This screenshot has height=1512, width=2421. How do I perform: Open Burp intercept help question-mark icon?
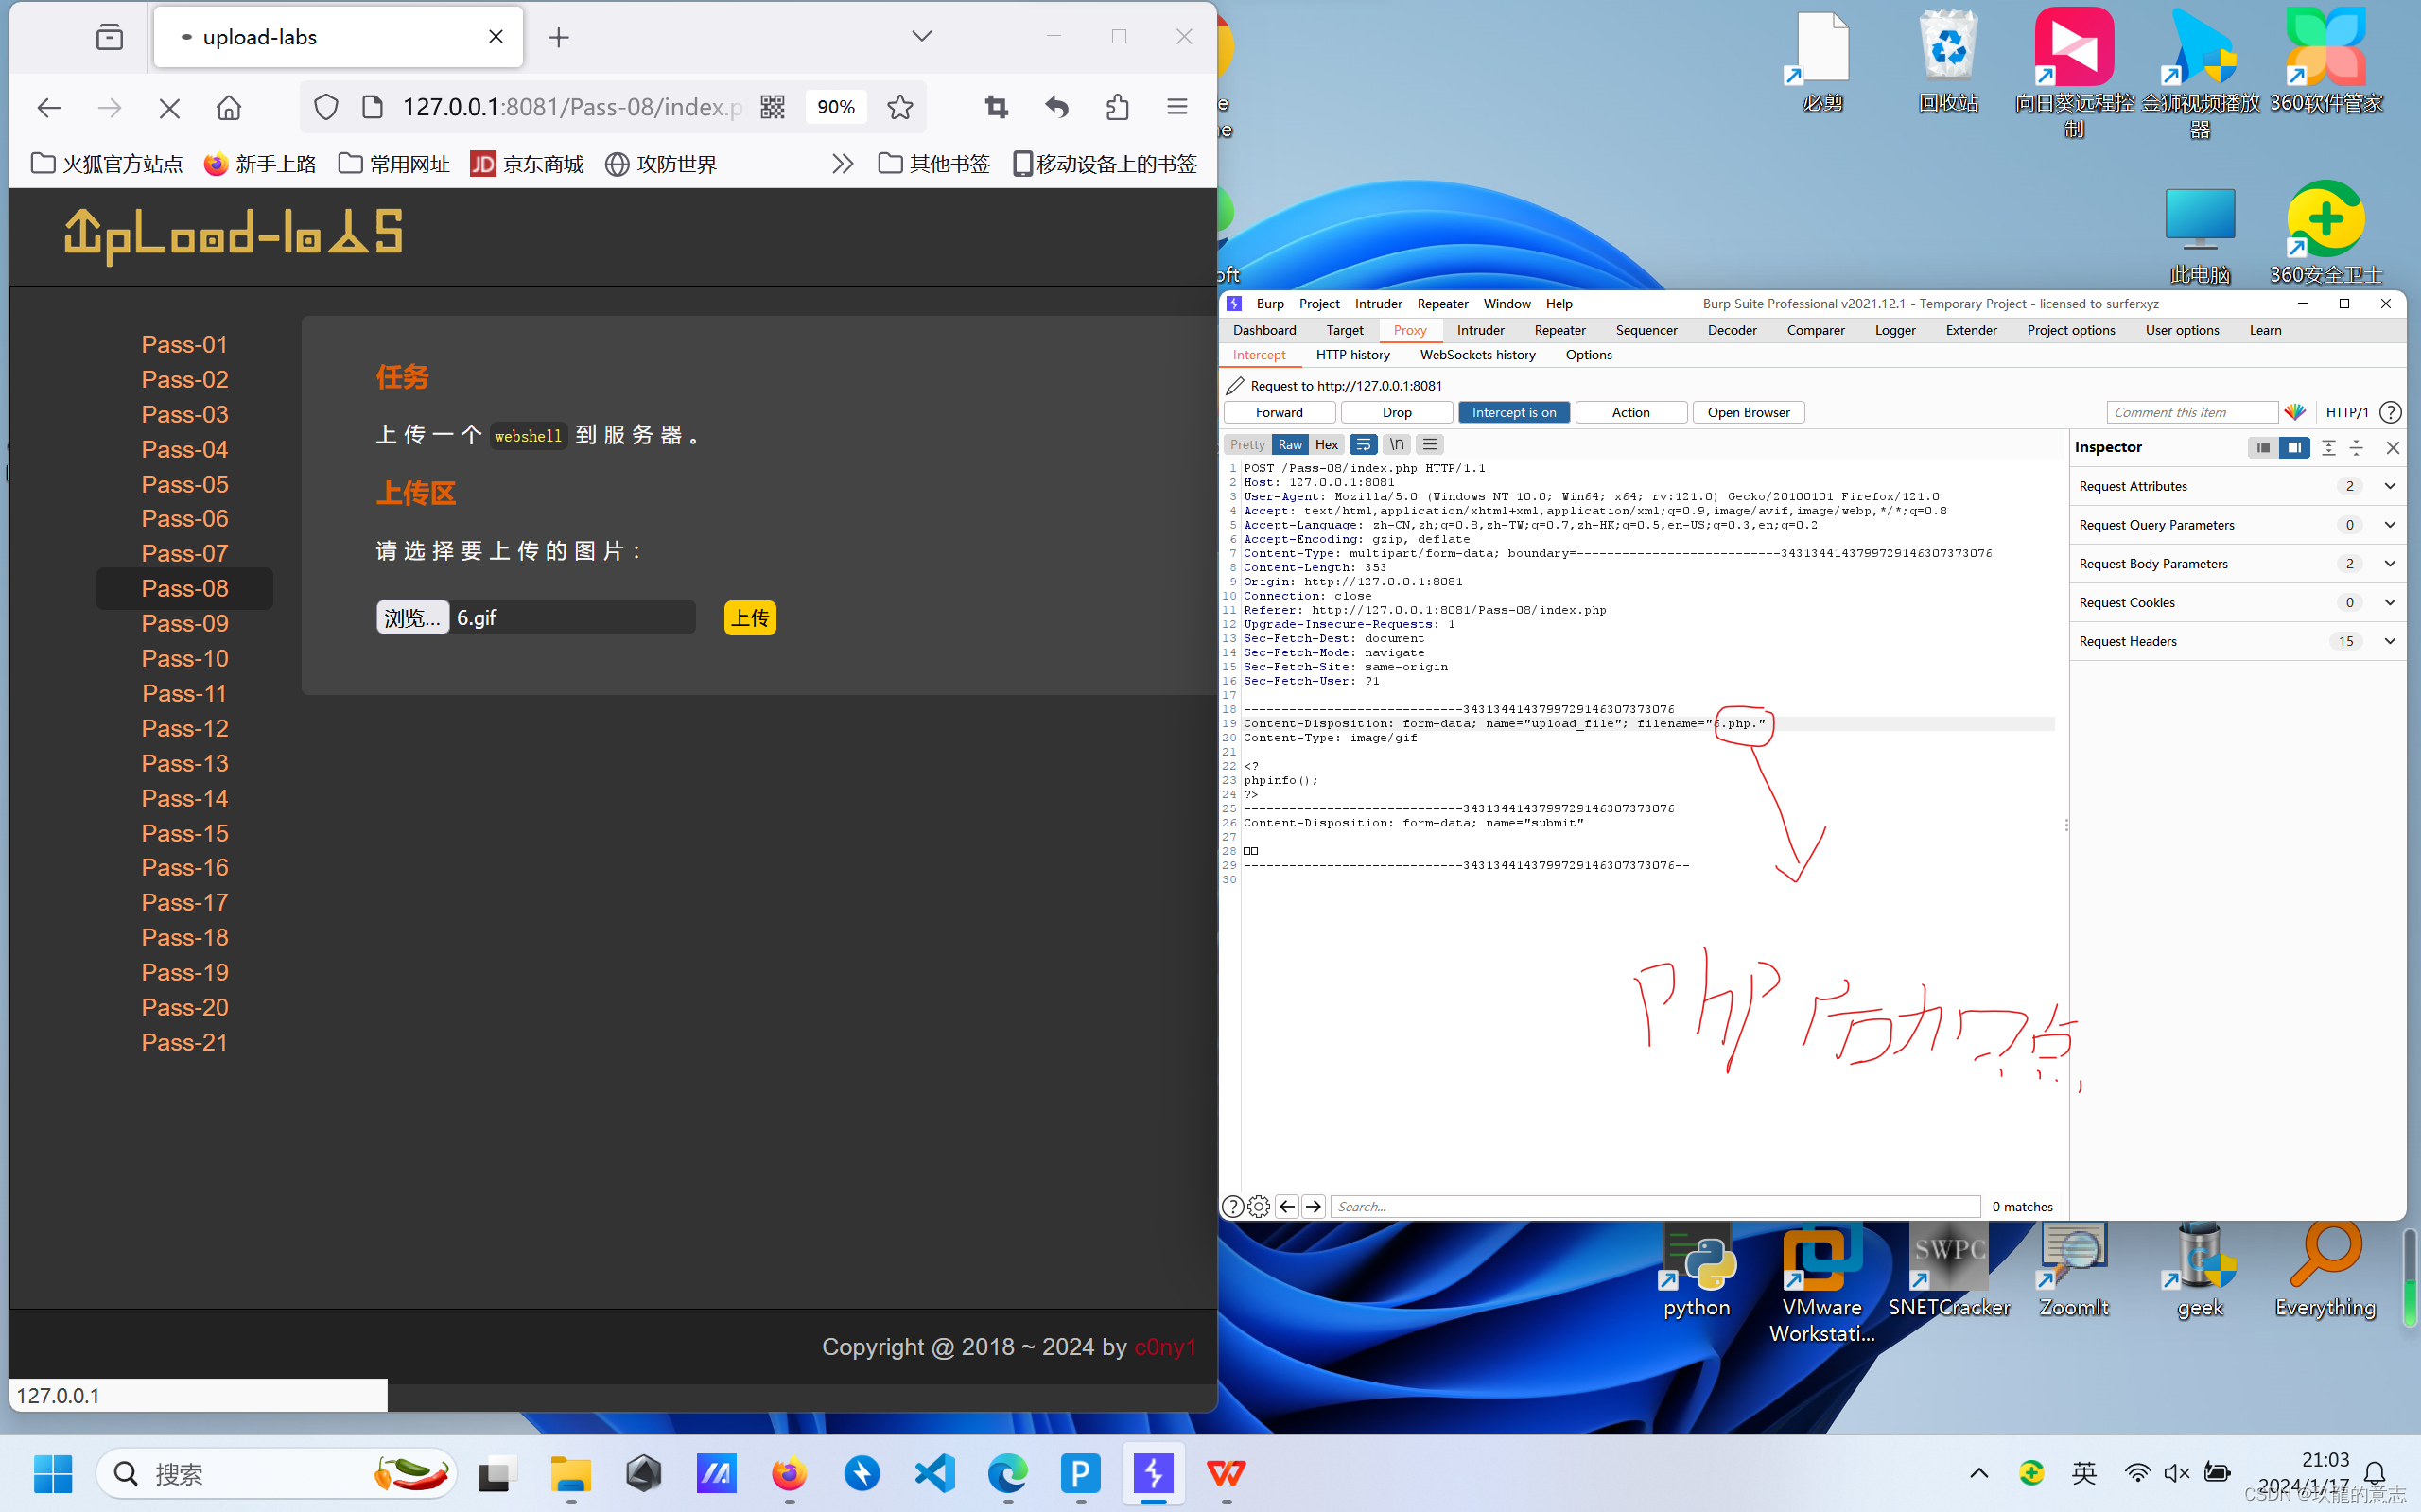(2390, 412)
